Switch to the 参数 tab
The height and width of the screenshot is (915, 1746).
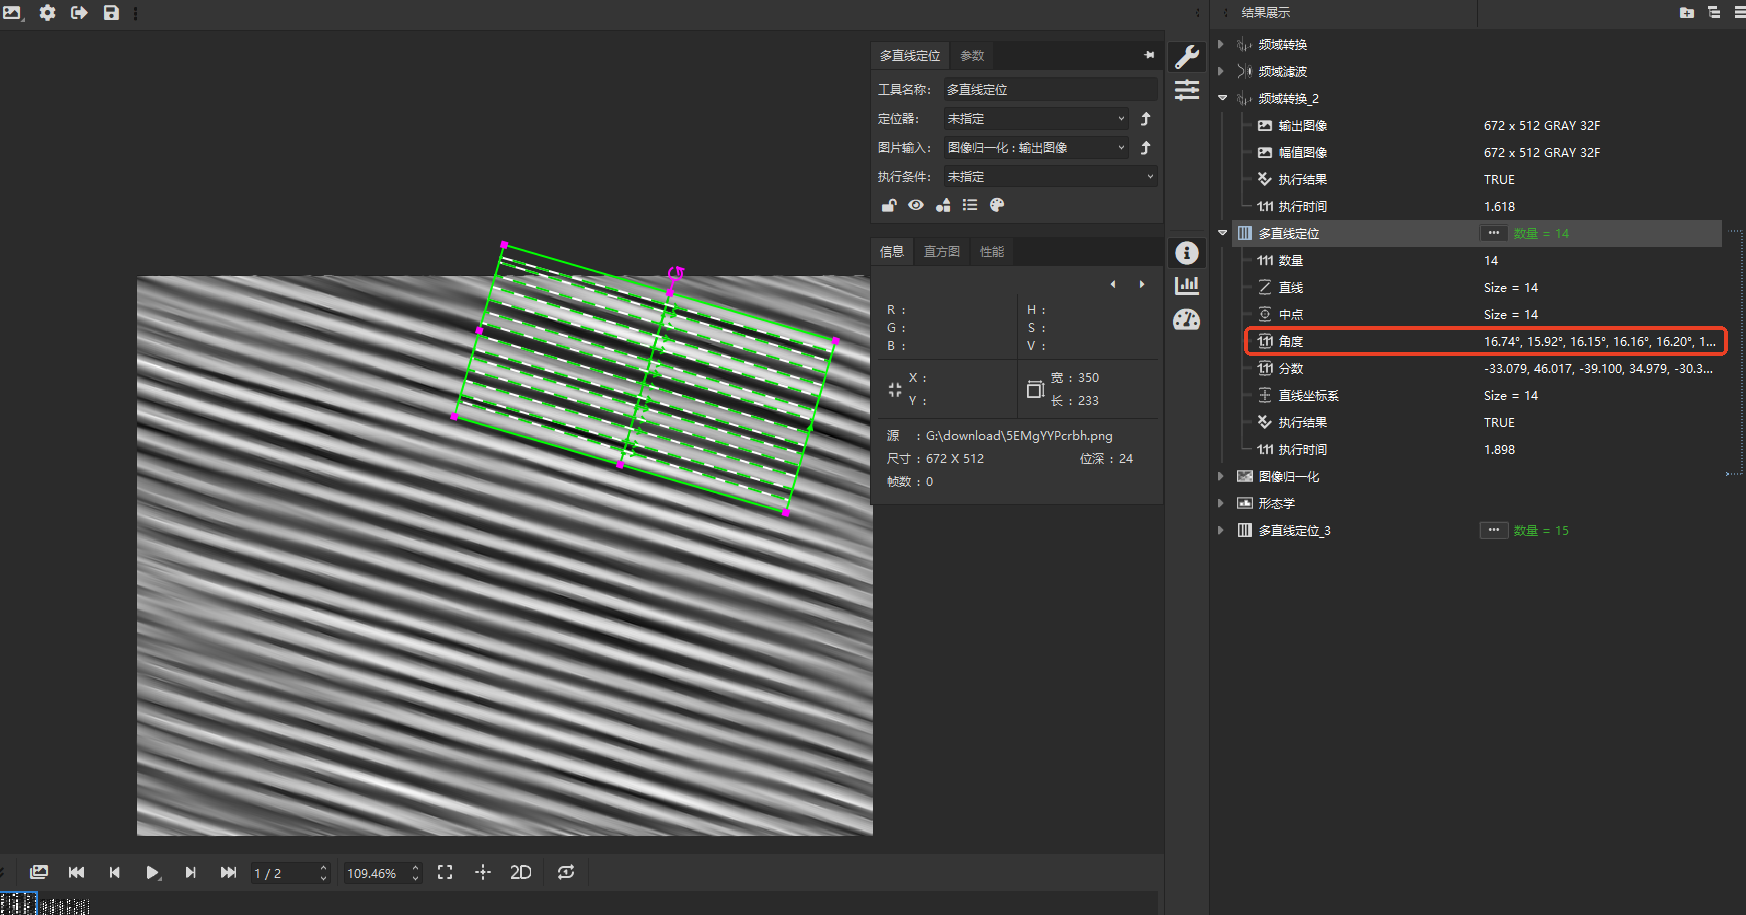point(972,56)
